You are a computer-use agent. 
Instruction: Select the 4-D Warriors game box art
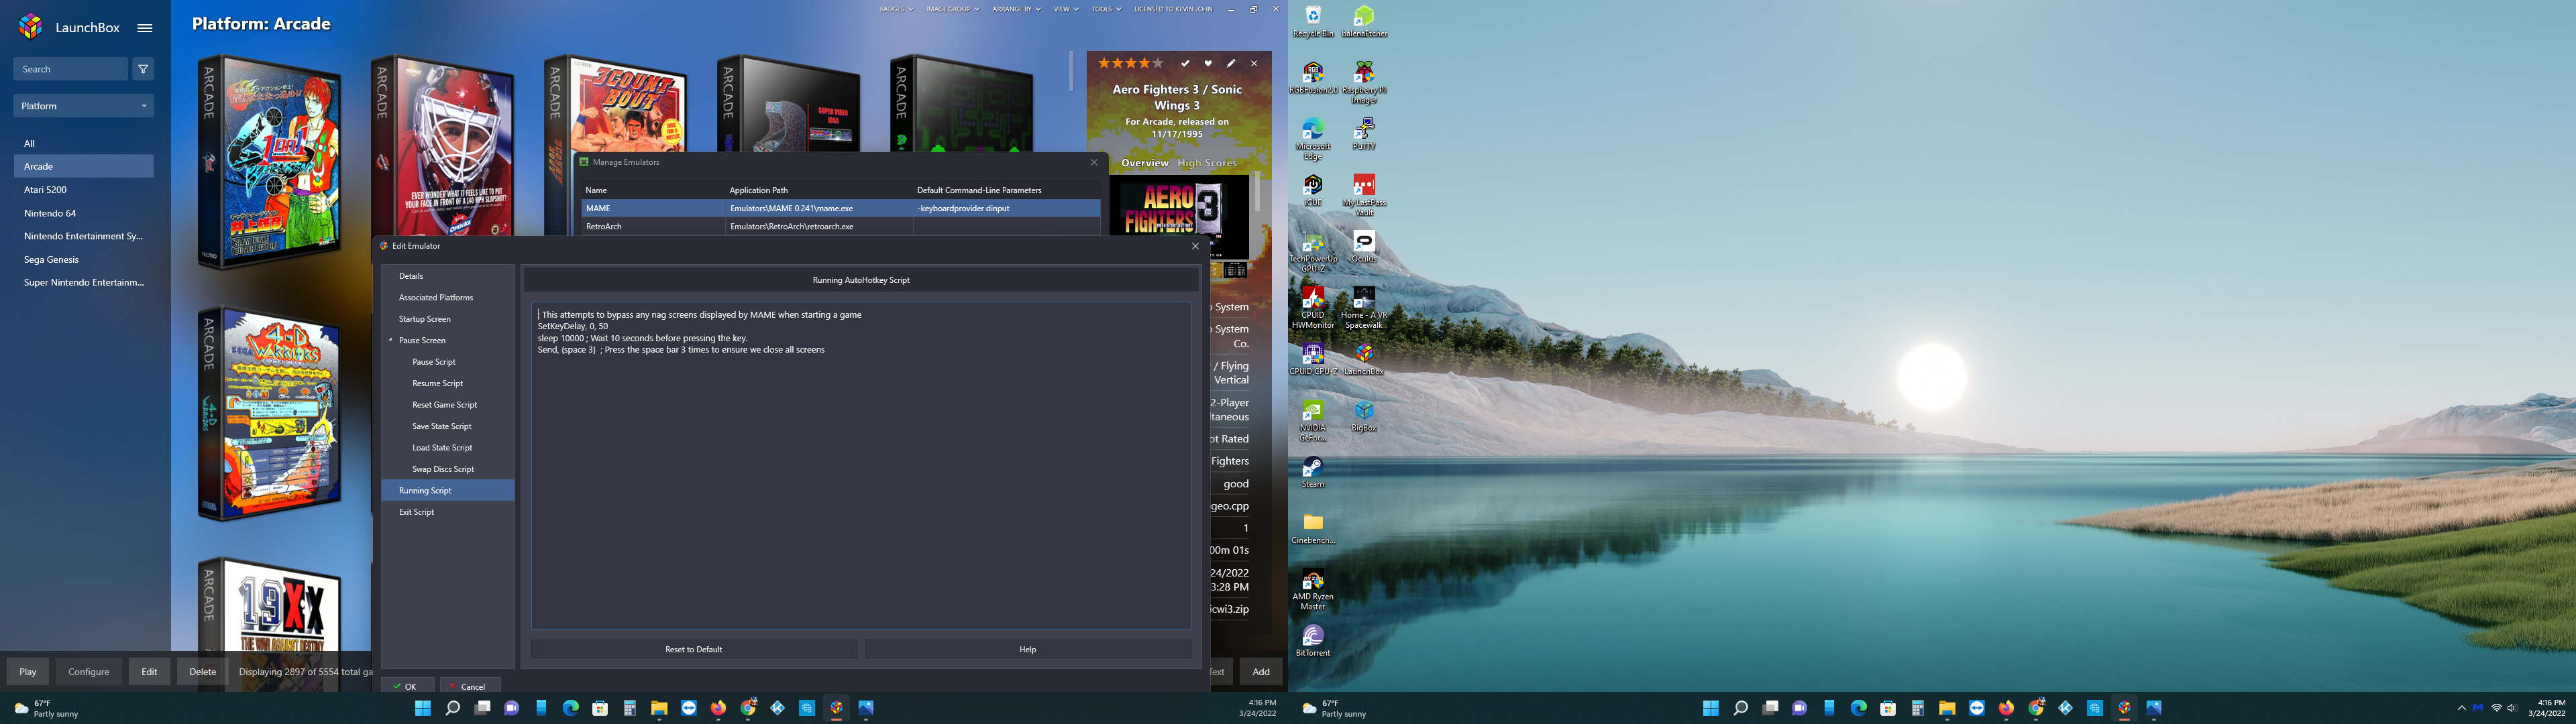270,413
